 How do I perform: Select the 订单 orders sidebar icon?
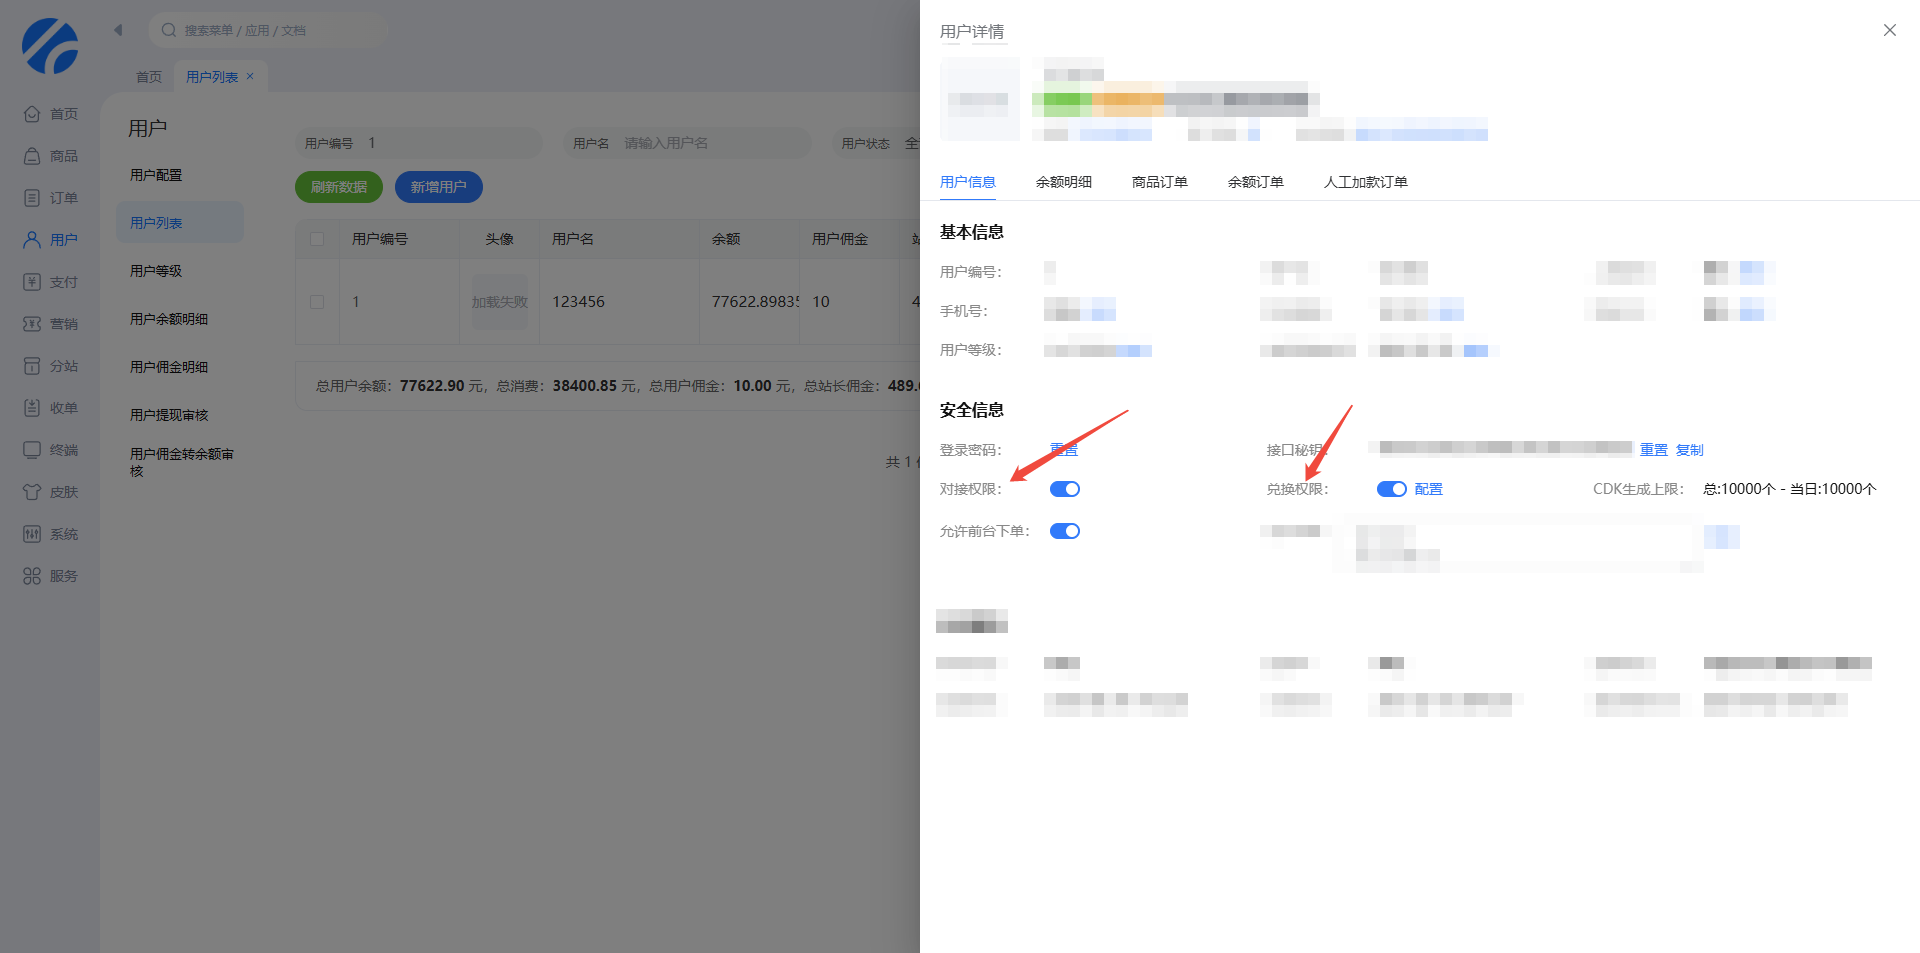32,198
